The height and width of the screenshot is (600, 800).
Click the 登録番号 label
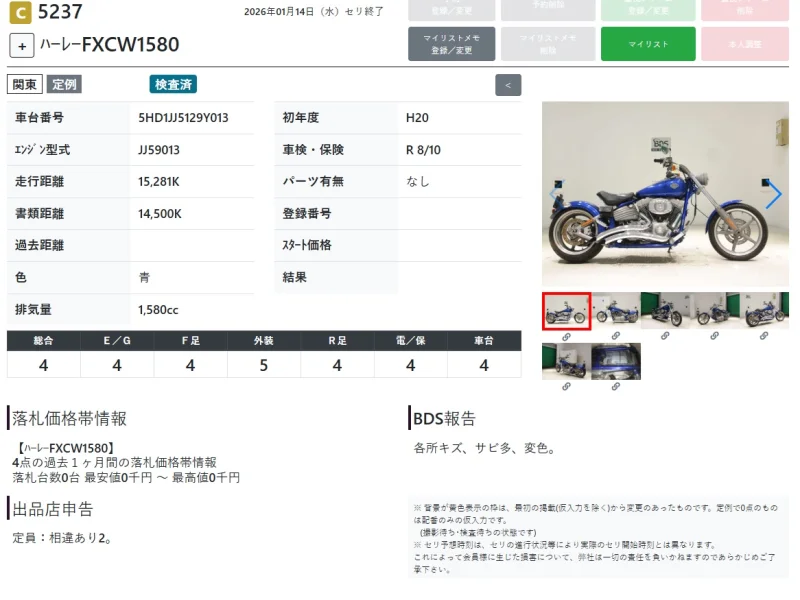[x=307, y=214]
